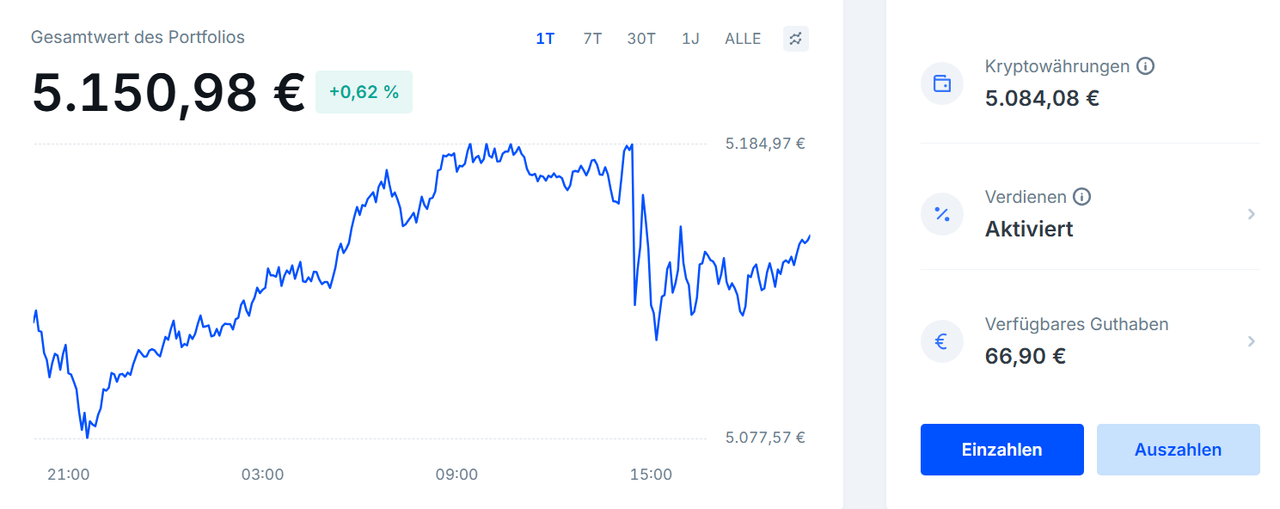This screenshot has width=1280, height=509.
Task: Click the Auszahlen button
Action: [1178, 450]
